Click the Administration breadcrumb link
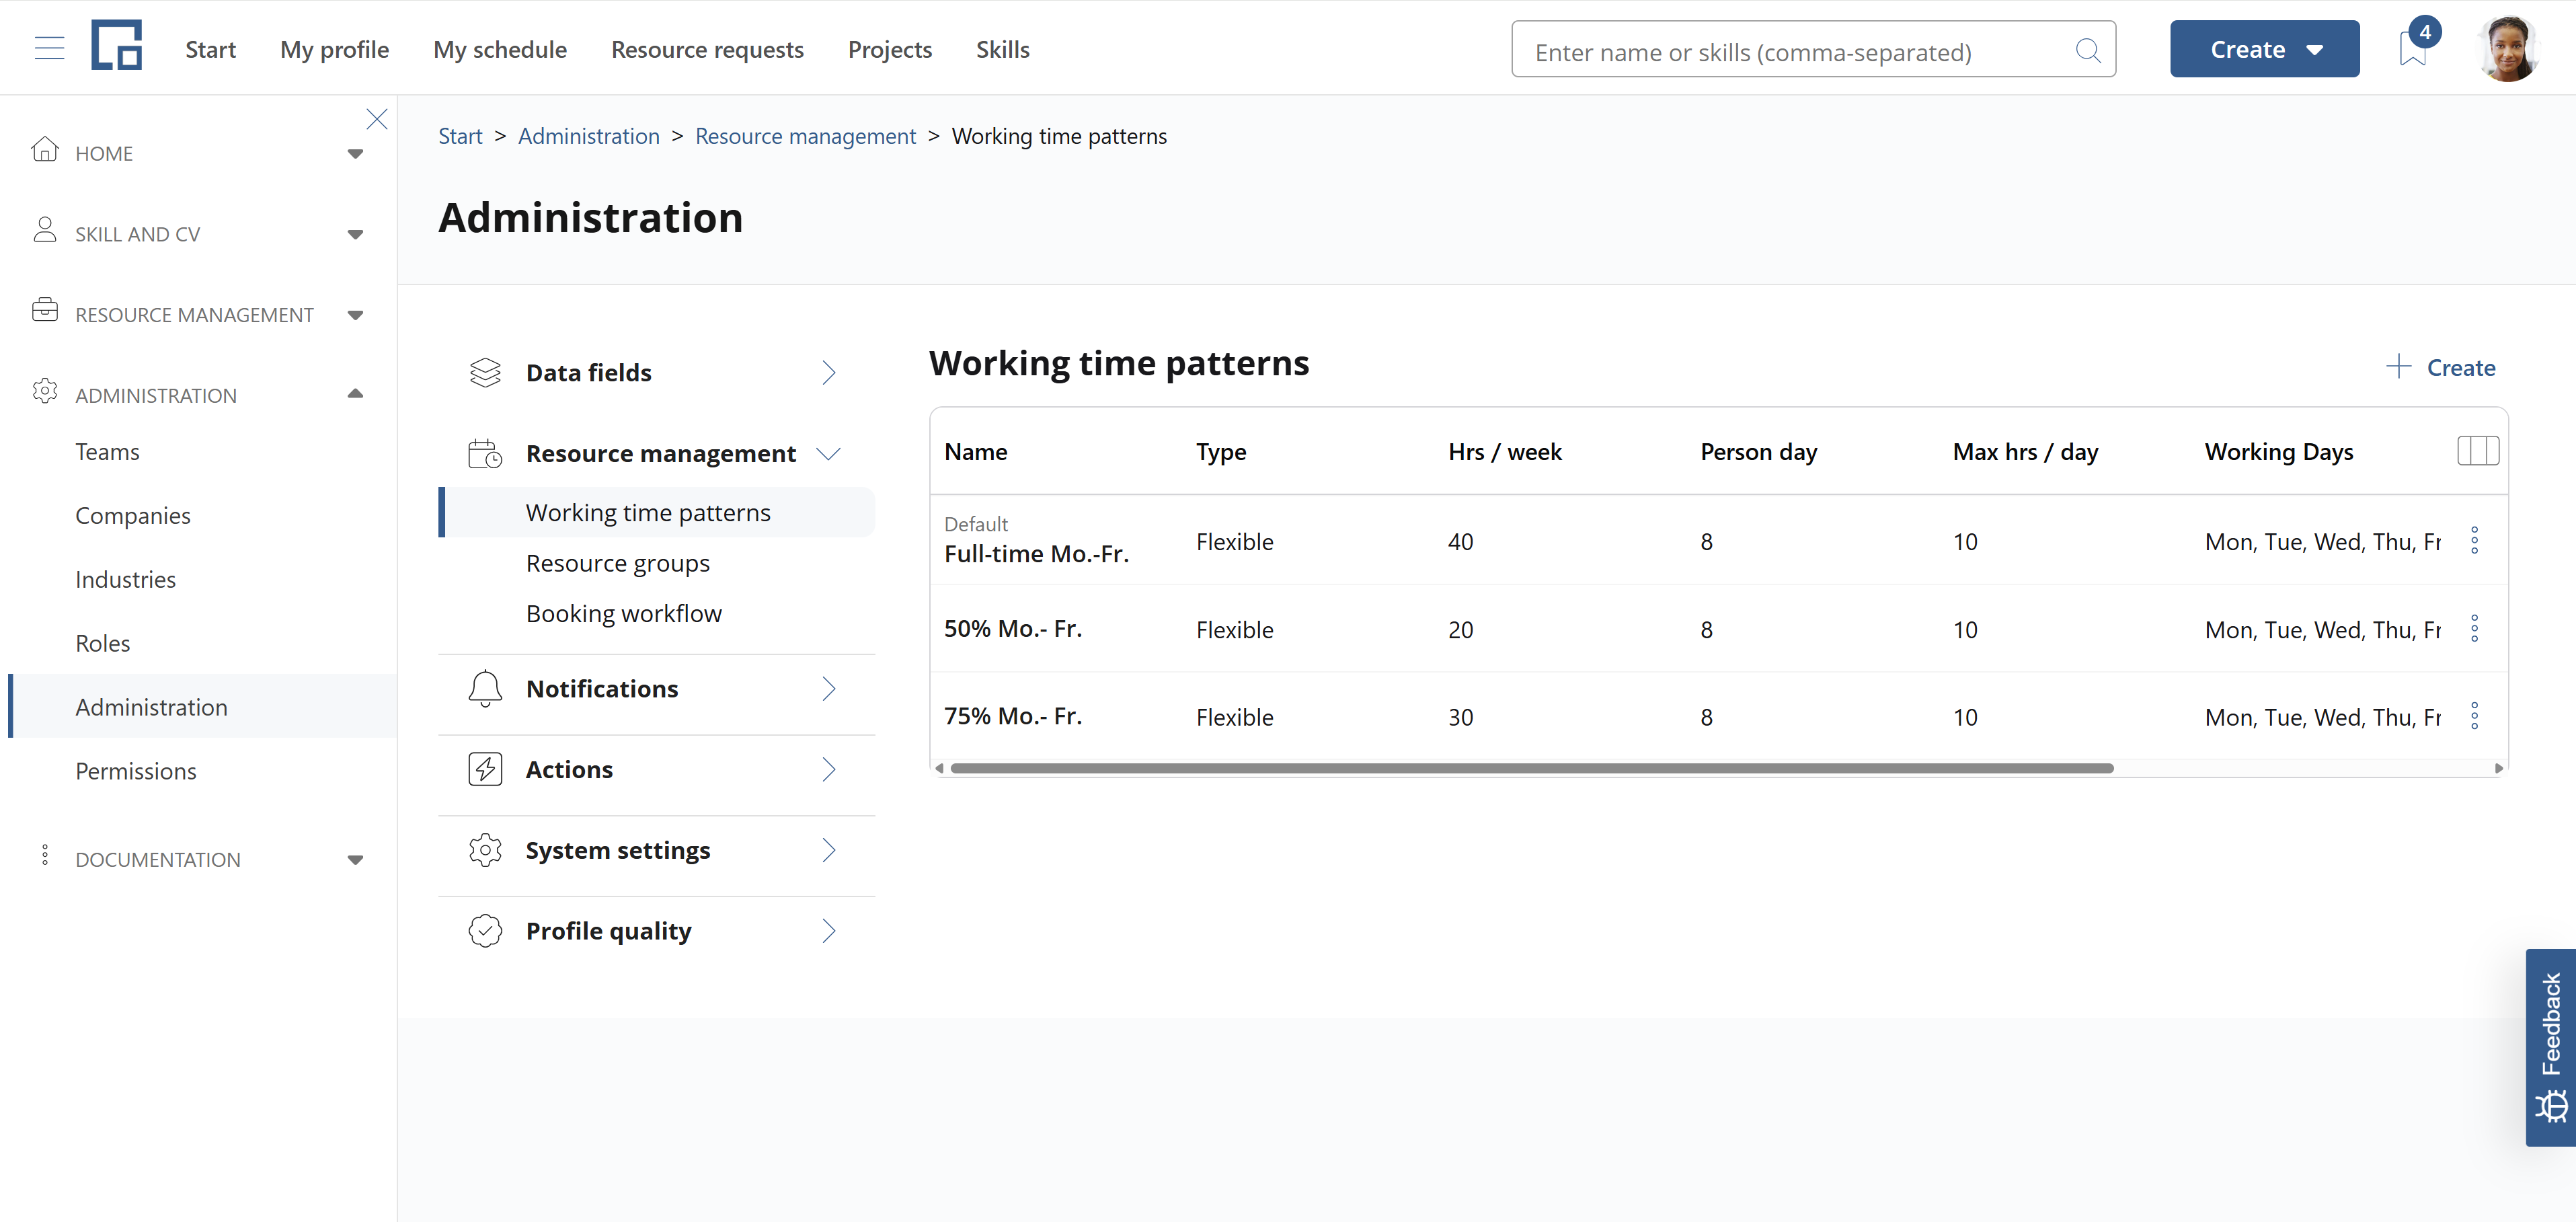2576x1222 pixels. tap(589, 136)
